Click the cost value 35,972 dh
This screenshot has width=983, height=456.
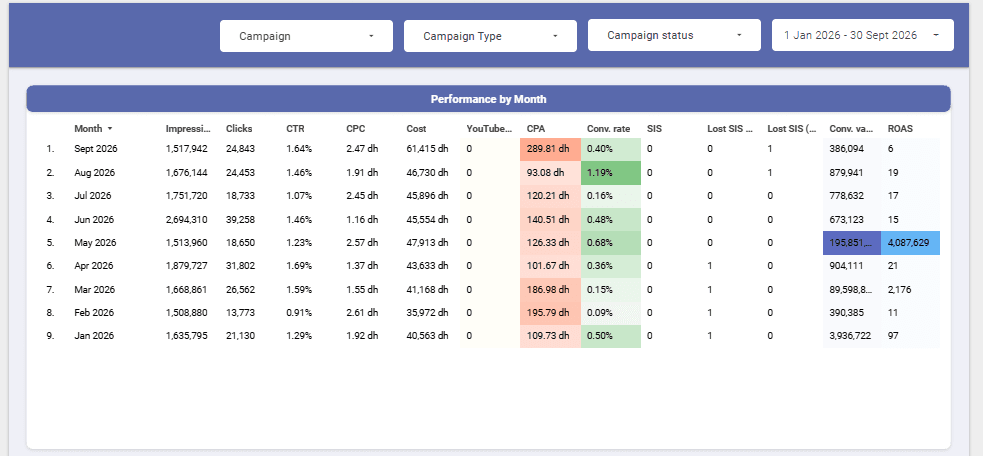(428, 312)
